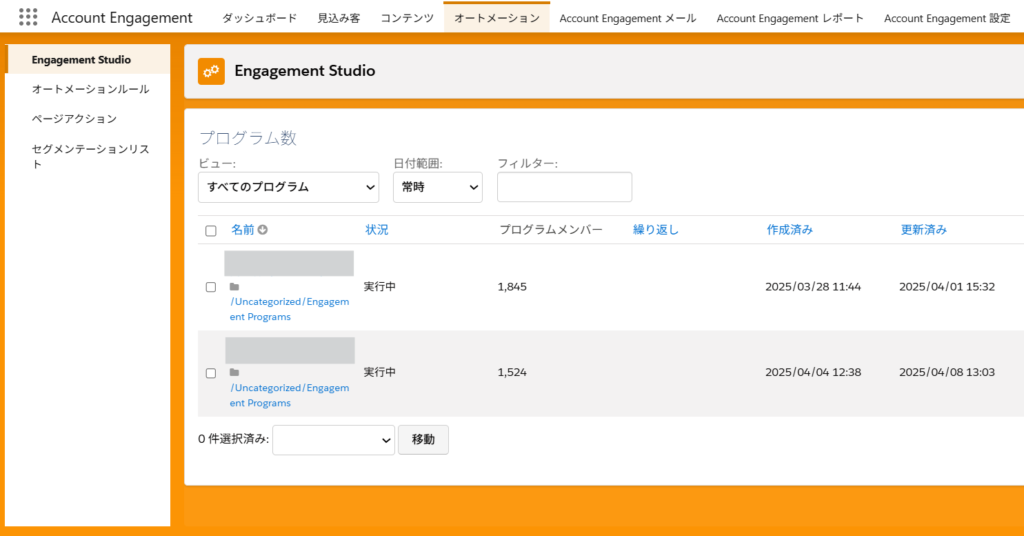Click created date 2025/03/28 11:44
1024x536 pixels.
click(813, 287)
